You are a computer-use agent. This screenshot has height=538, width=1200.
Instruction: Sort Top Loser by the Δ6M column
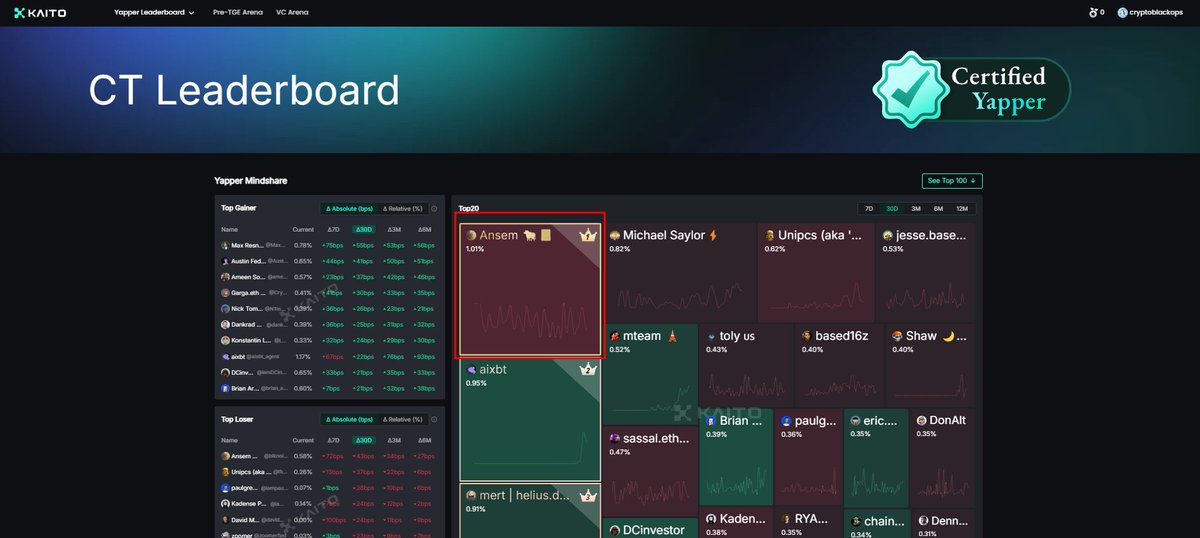pyautogui.click(x=425, y=439)
